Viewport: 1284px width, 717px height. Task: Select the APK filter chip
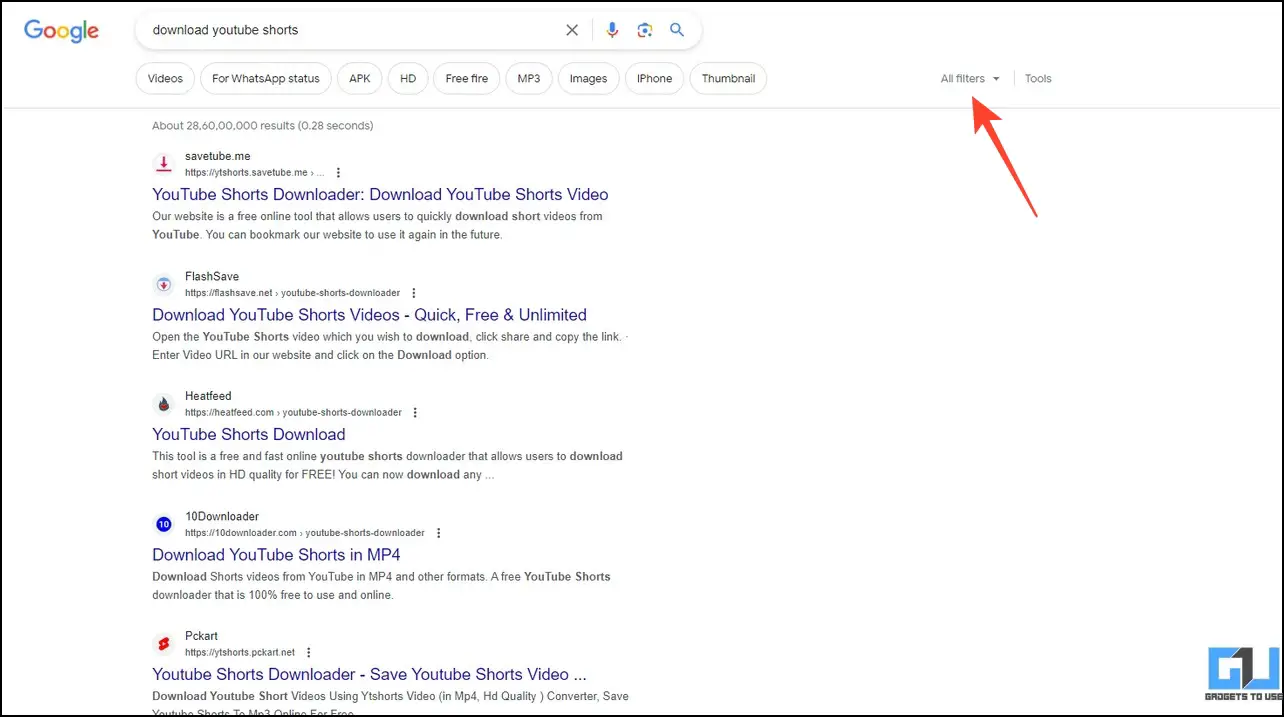360,79
